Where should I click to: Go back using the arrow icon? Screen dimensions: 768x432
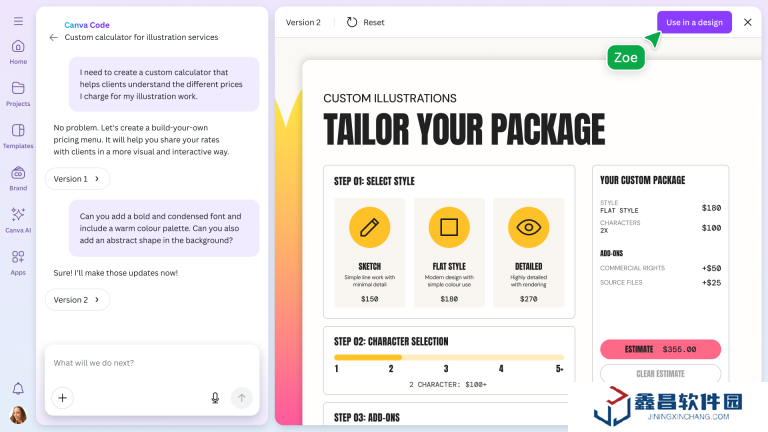point(53,37)
